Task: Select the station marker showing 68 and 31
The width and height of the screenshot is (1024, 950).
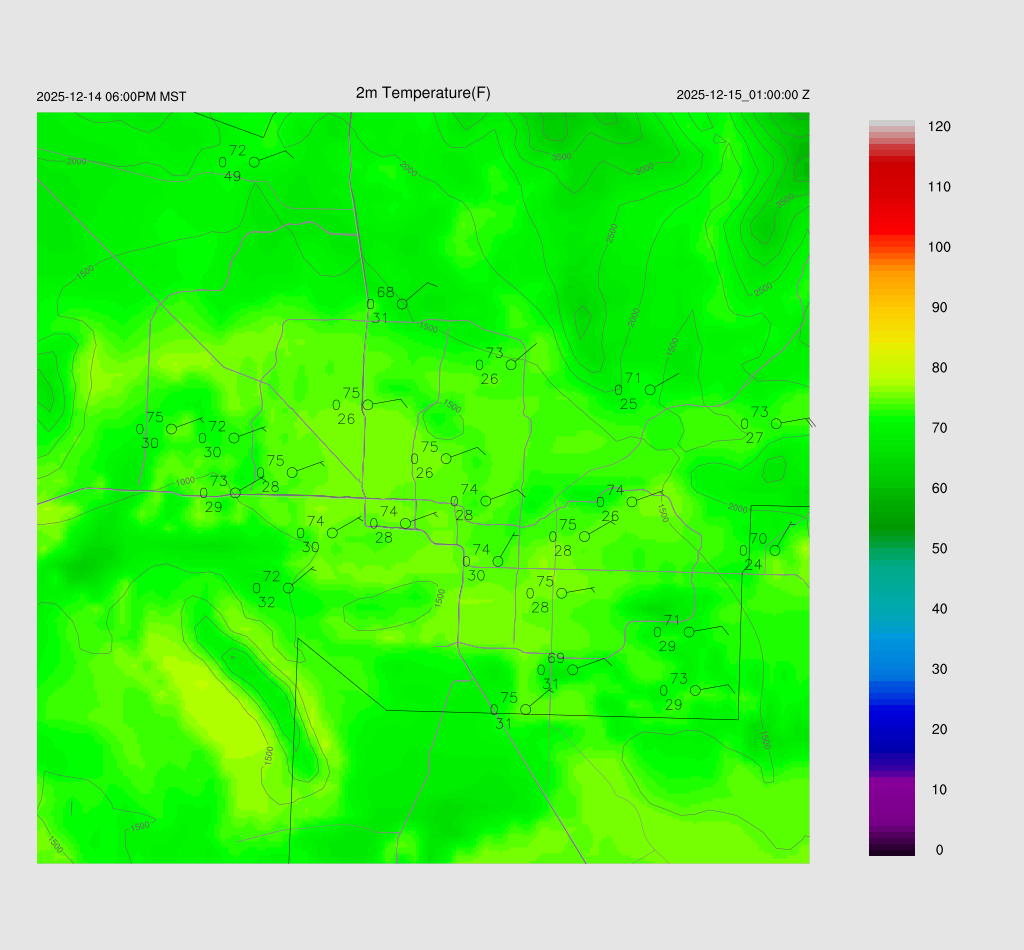Action: tap(402, 304)
